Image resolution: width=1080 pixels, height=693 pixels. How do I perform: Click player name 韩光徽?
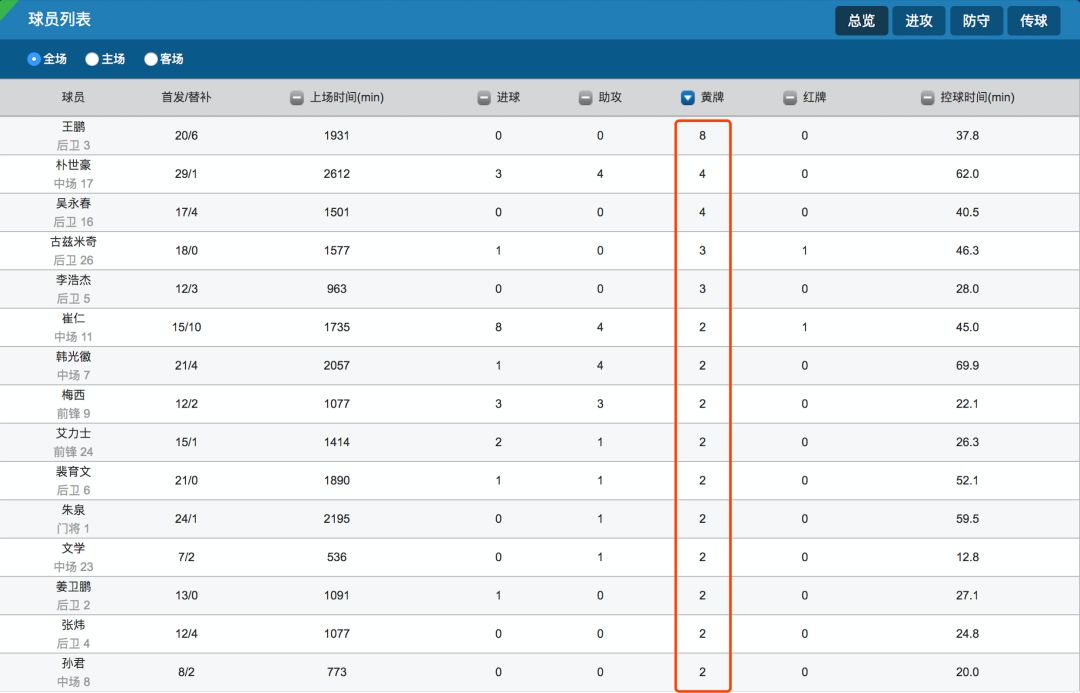[73, 357]
